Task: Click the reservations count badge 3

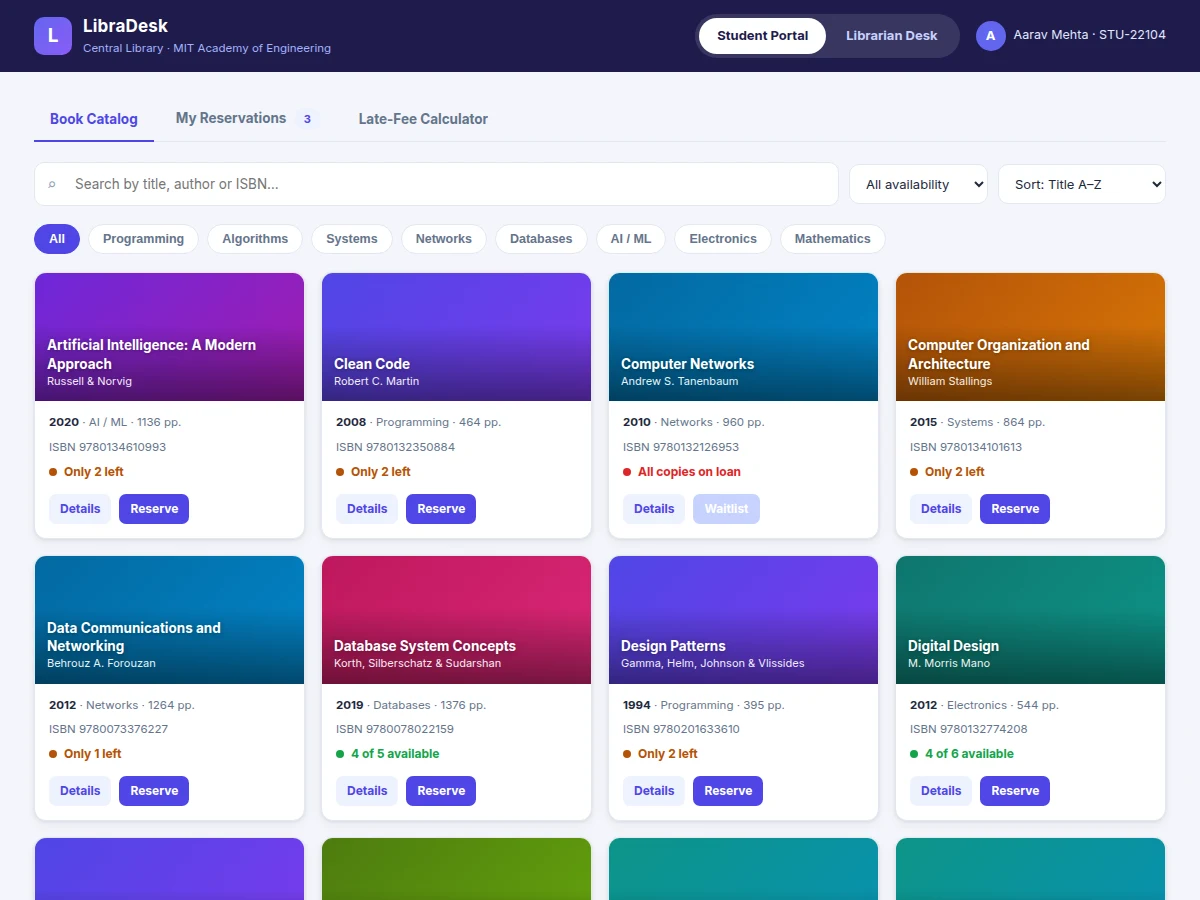Action: (307, 119)
